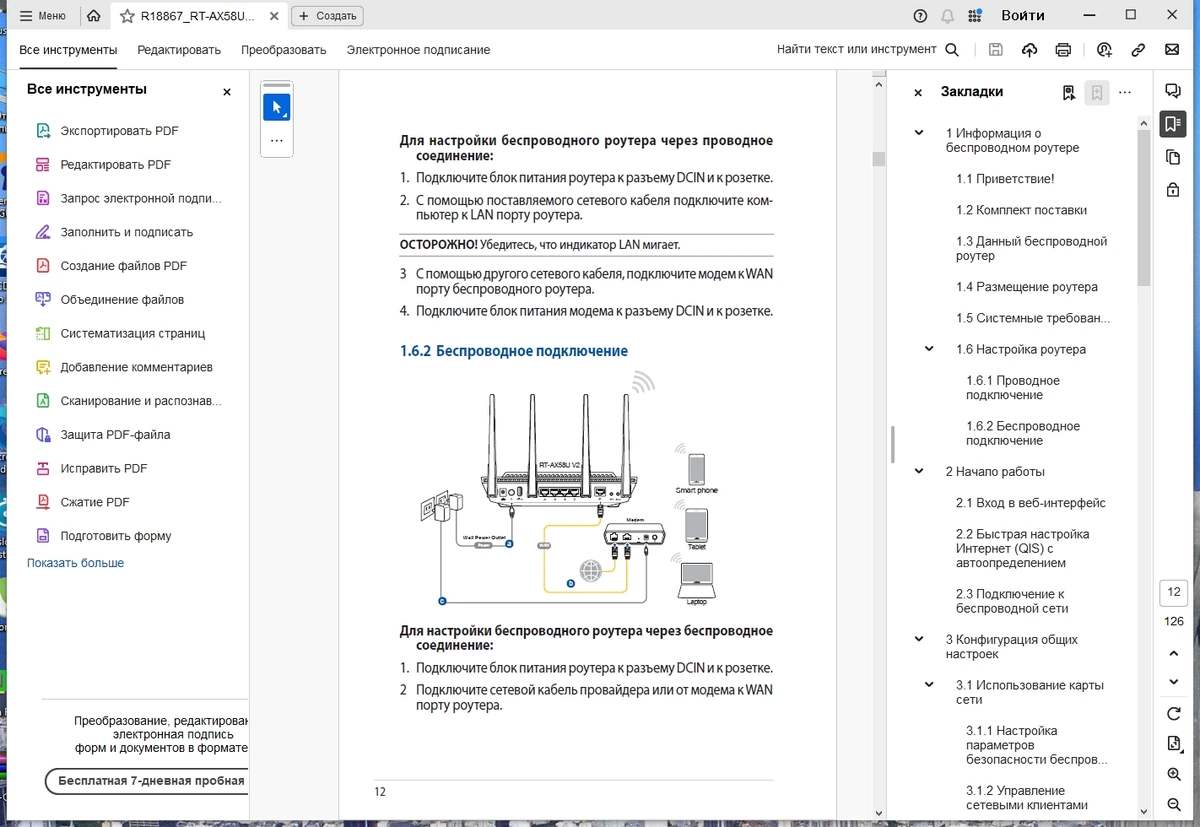Image resolution: width=1200 pixels, height=827 pixels.
Task: Click the copy link icon in toolbar
Action: click(x=1138, y=50)
